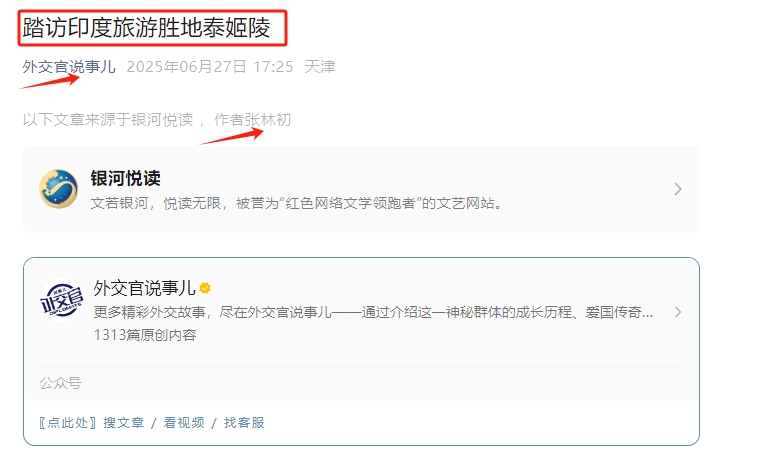Image resolution: width=778 pixels, height=462 pixels.
Task: Select the 搜文章 menu link
Action: tap(124, 423)
